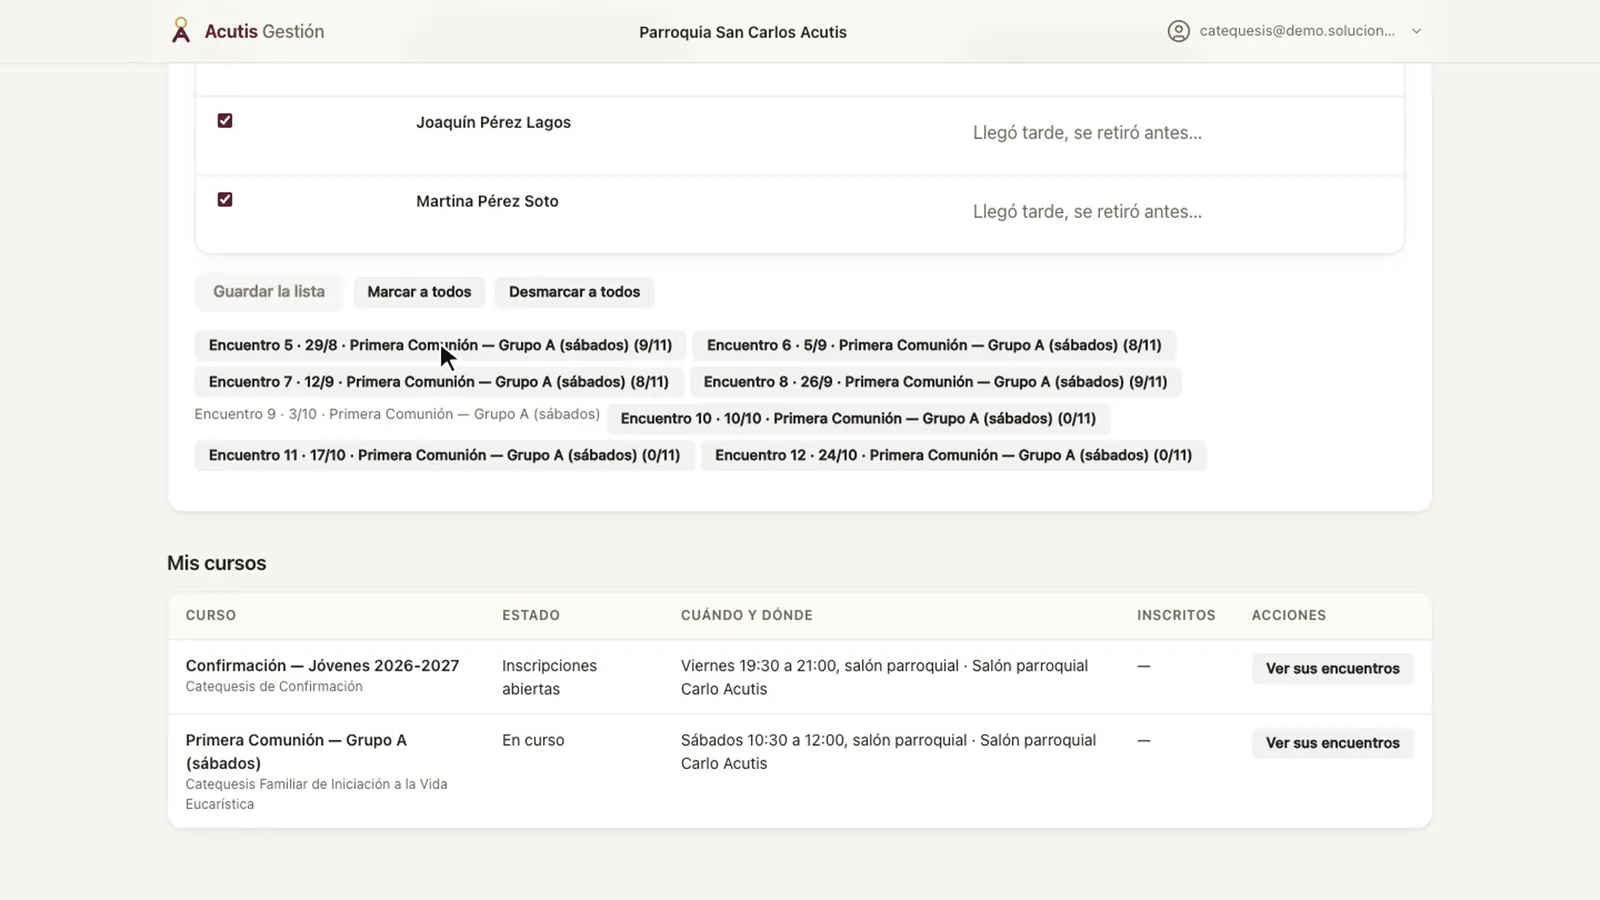Click the ACCIONES column header
1600x900 pixels.
coord(1289,615)
